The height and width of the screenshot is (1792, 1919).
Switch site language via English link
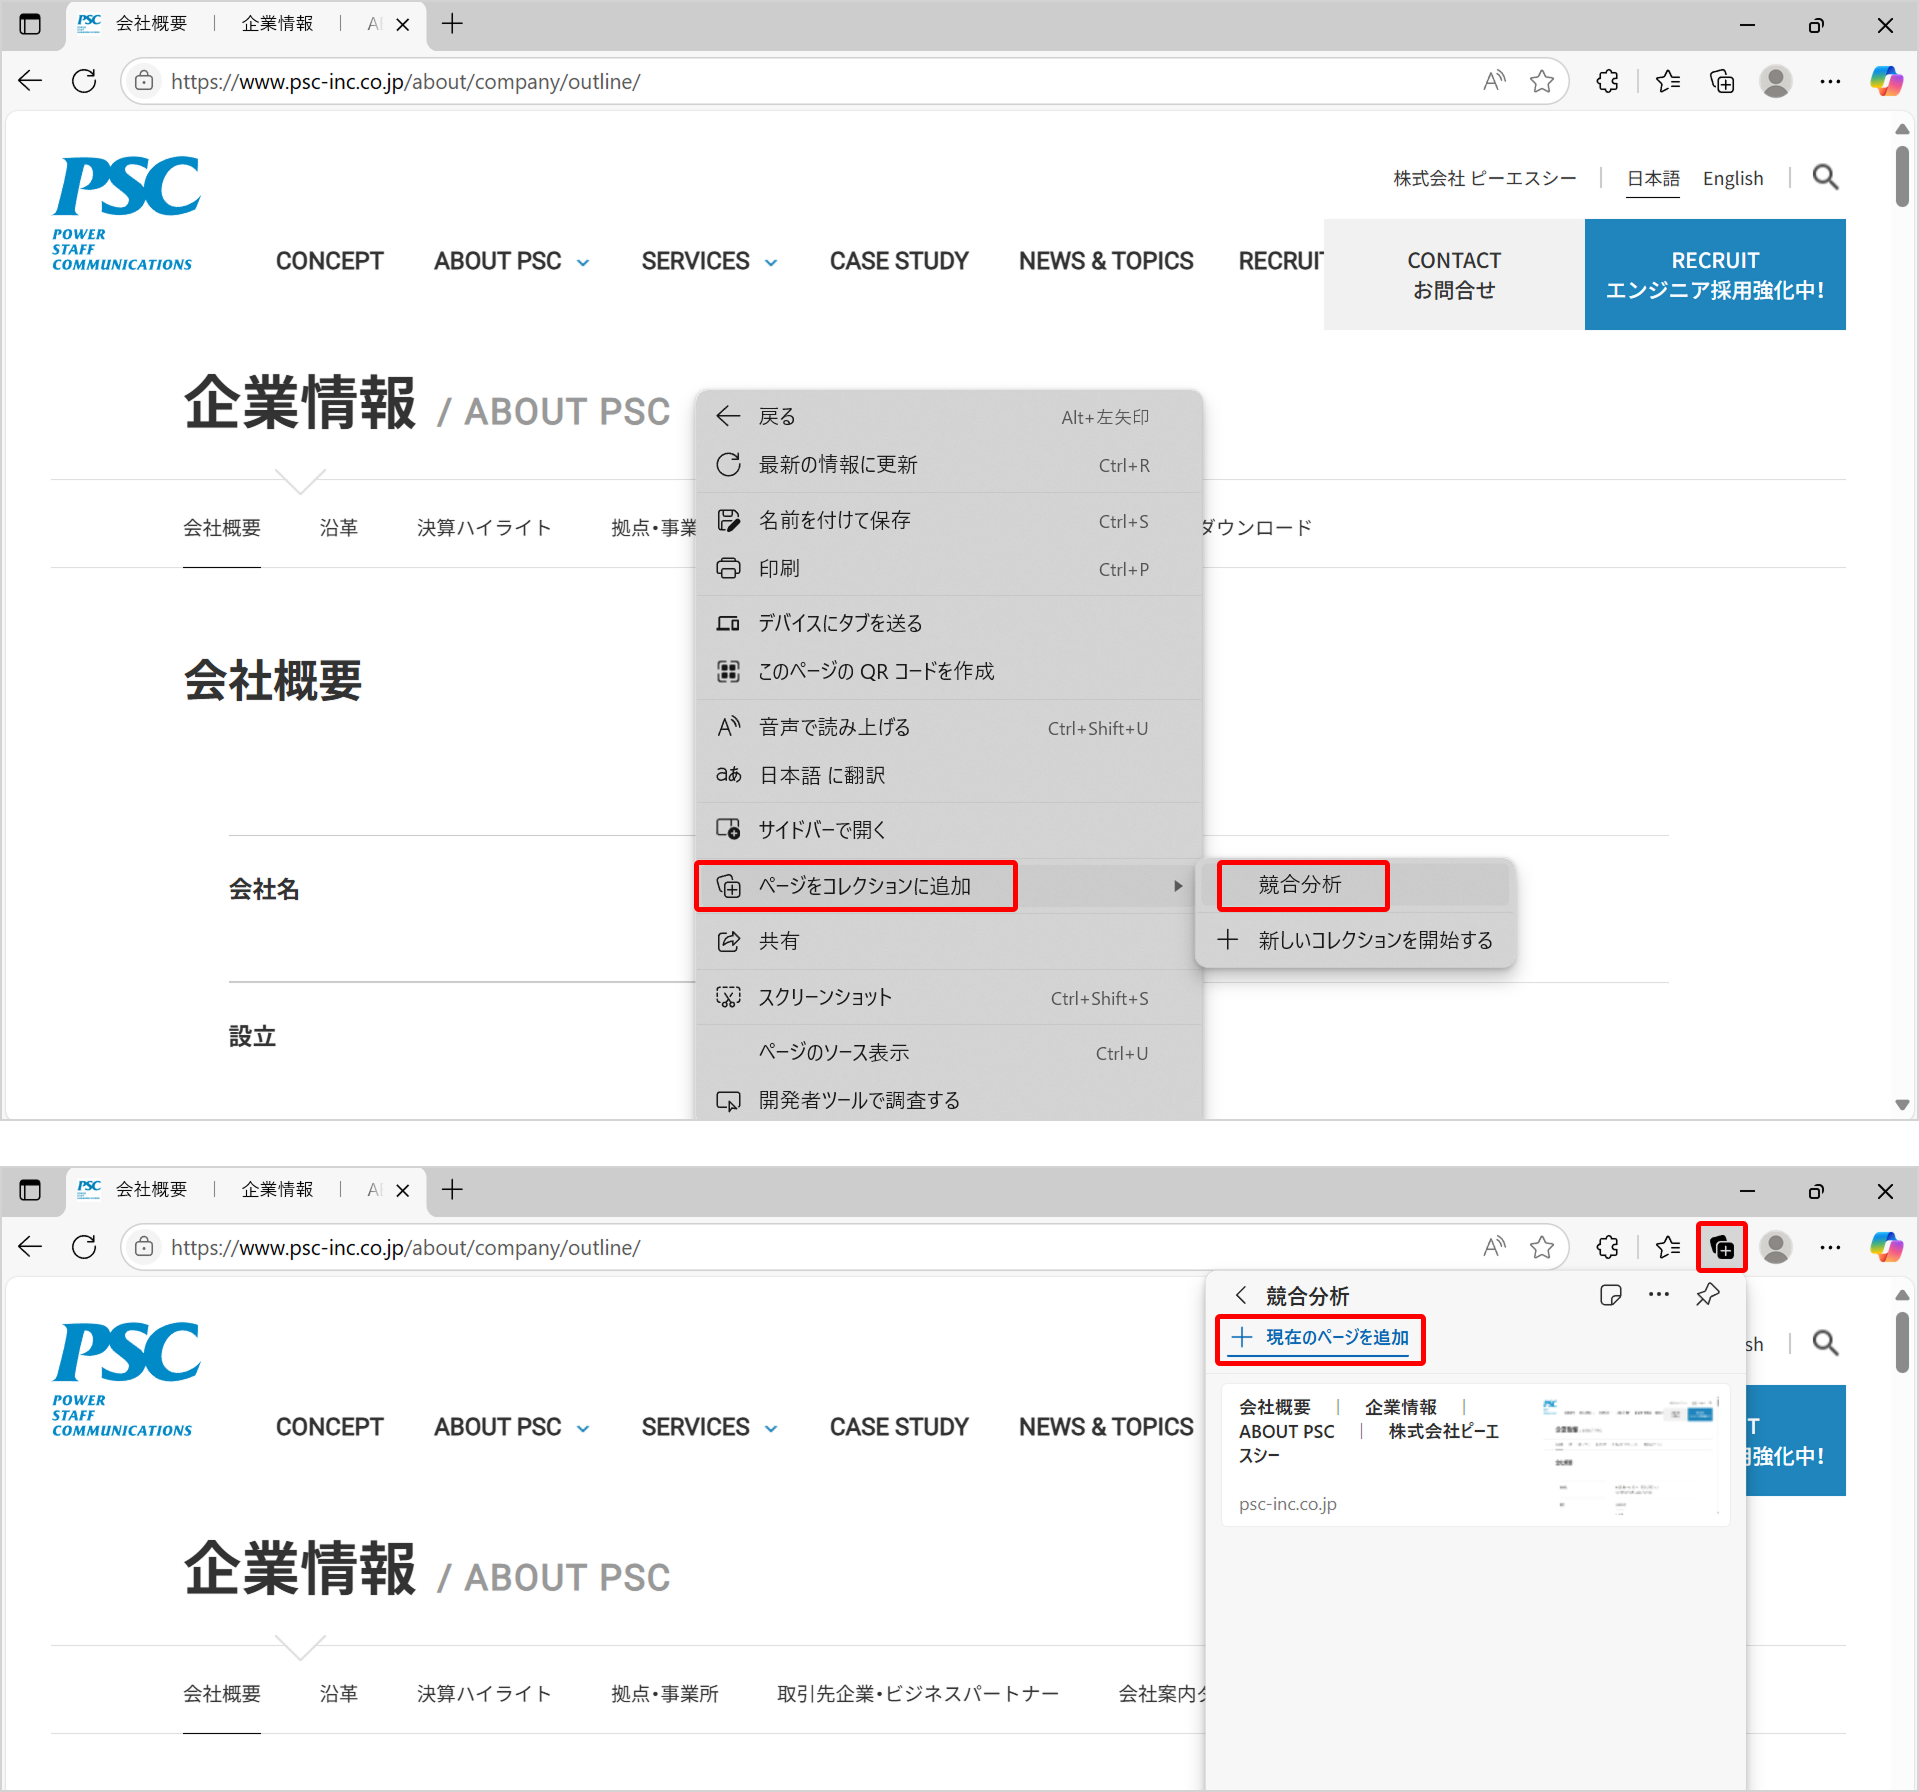click(1732, 179)
